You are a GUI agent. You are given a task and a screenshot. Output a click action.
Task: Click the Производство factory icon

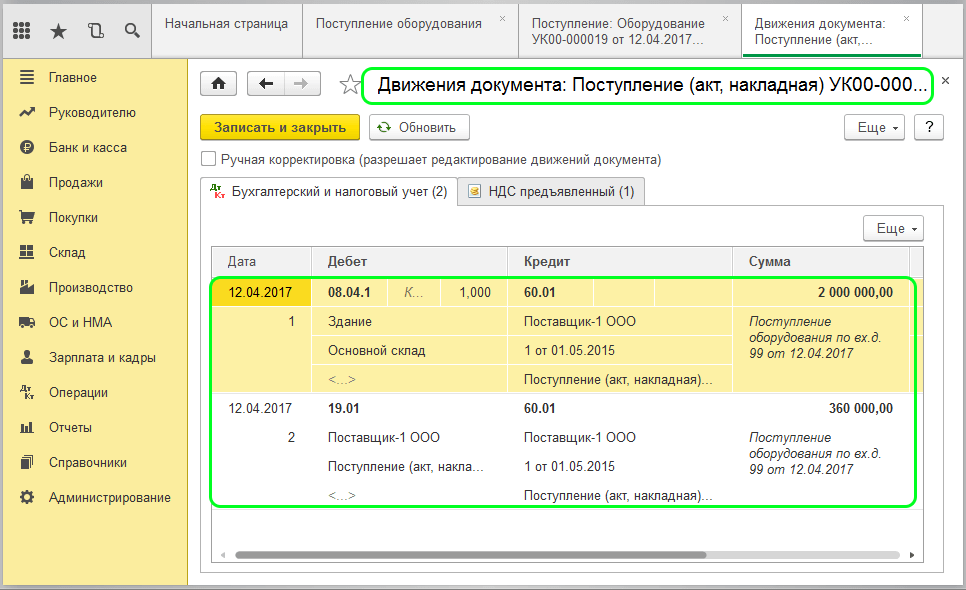coord(26,288)
